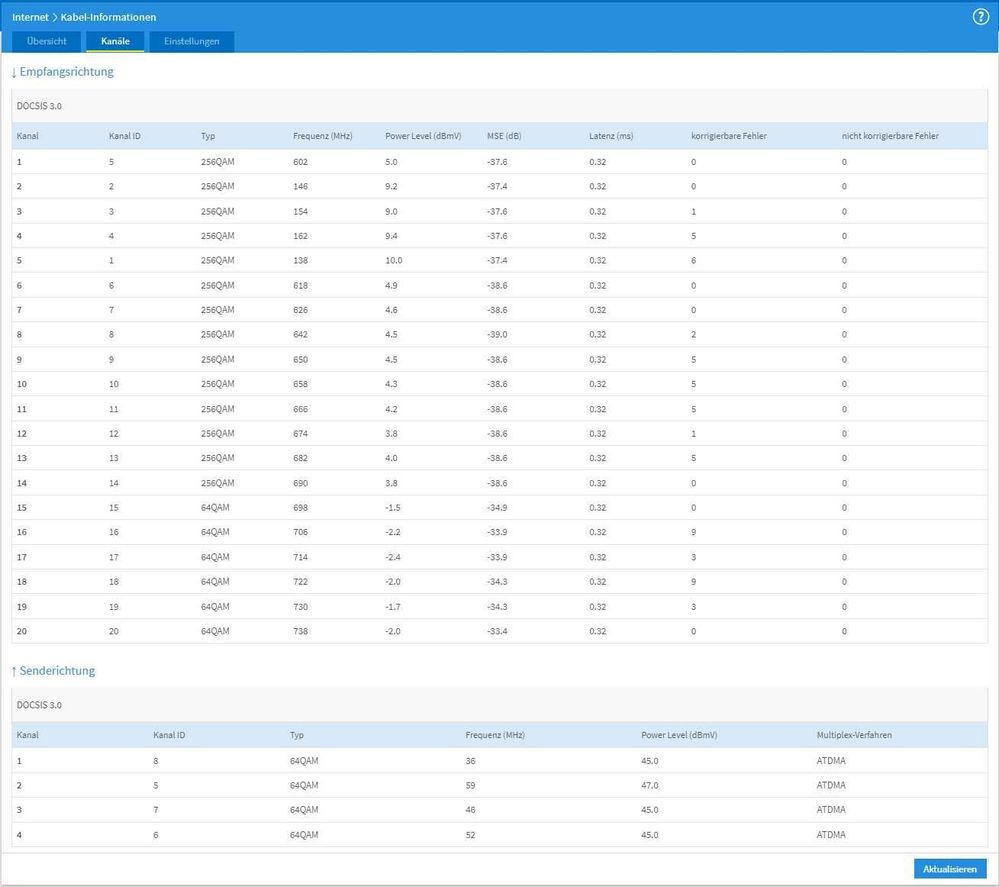
Task: Click power level value 10.0
Action: coord(394,261)
